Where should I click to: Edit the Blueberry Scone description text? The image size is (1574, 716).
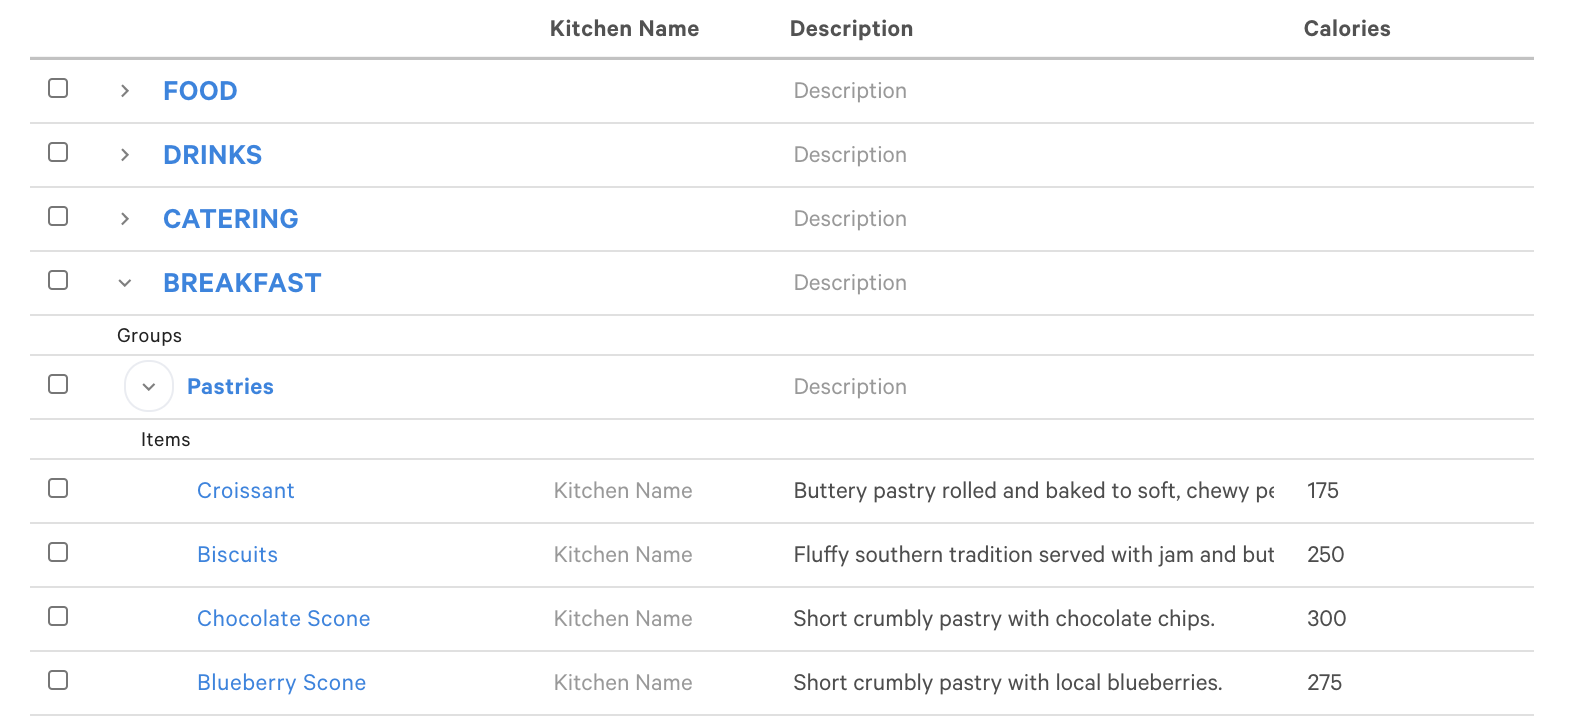coord(1007,683)
